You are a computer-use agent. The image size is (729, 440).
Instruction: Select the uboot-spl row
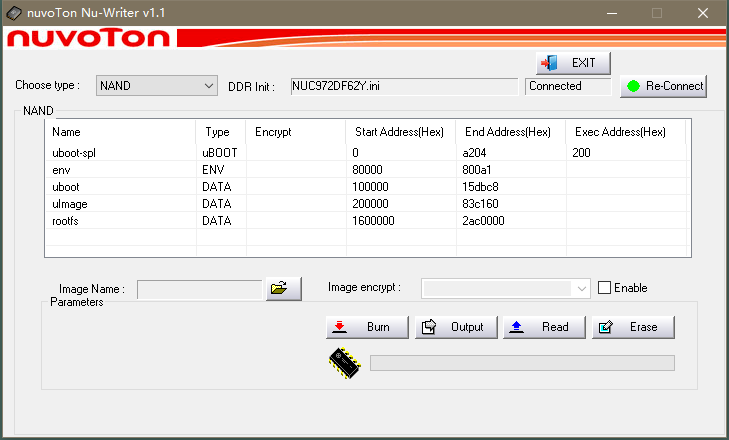coord(366,153)
